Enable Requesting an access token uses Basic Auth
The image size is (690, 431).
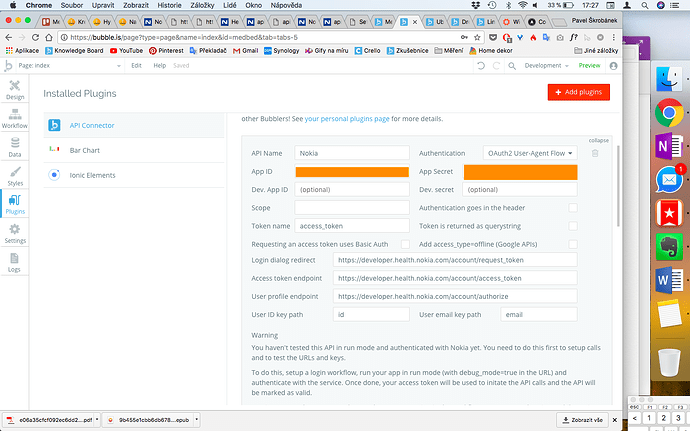405,244
